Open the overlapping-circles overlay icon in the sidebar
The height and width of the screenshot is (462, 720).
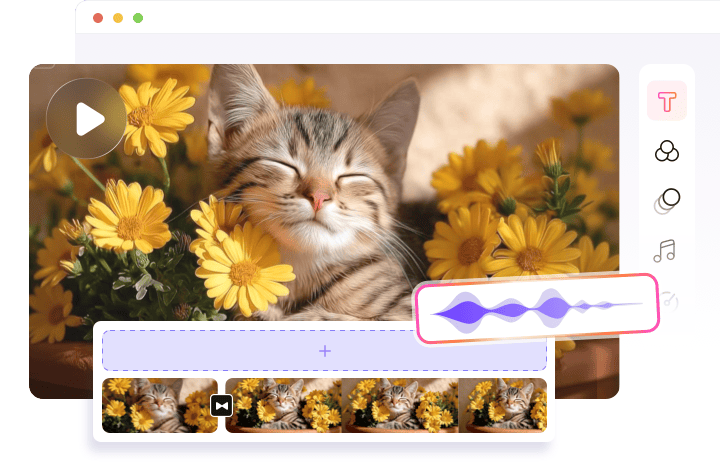667,201
